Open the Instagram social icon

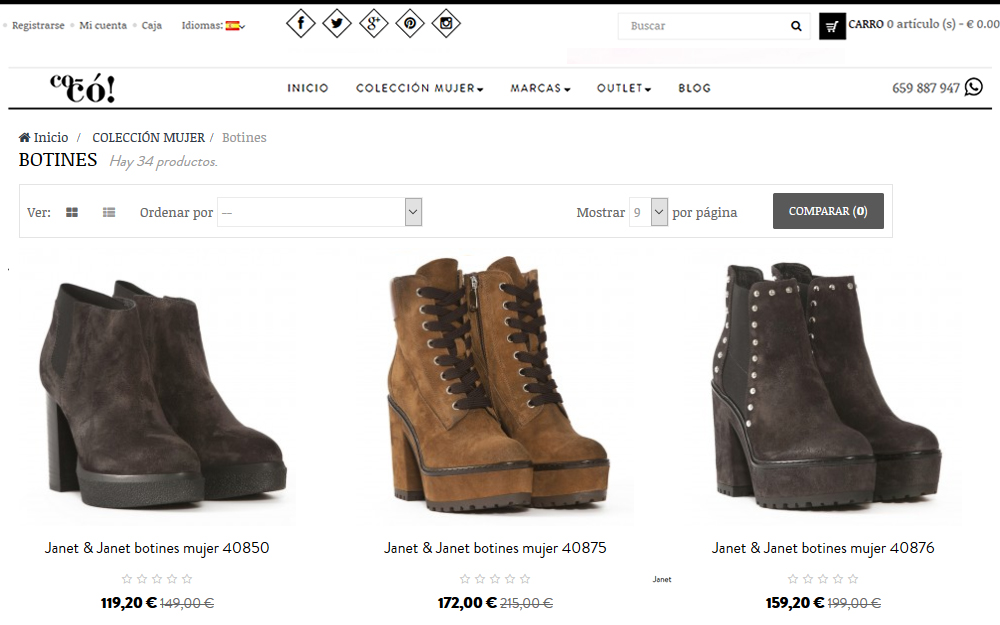click(x=446, y=24)
